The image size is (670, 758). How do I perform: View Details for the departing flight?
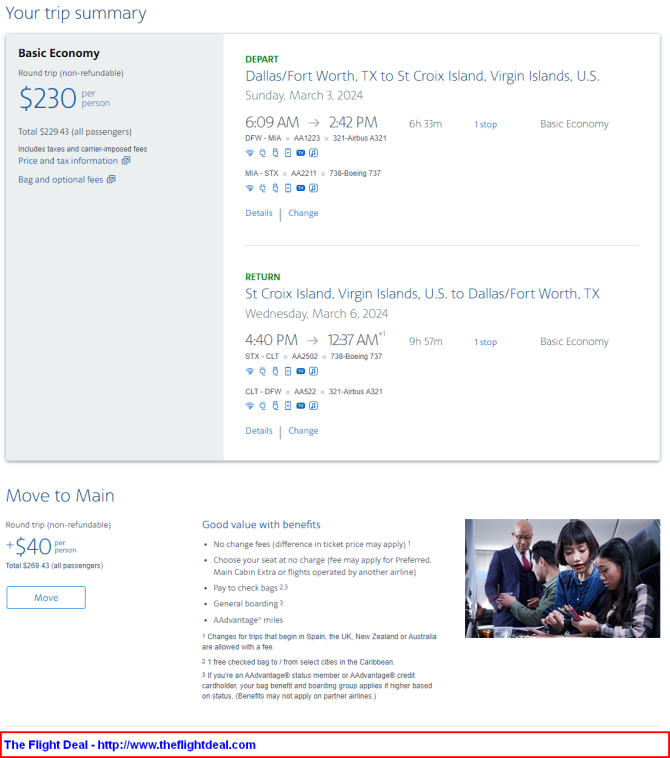click(x=258, y=213)
